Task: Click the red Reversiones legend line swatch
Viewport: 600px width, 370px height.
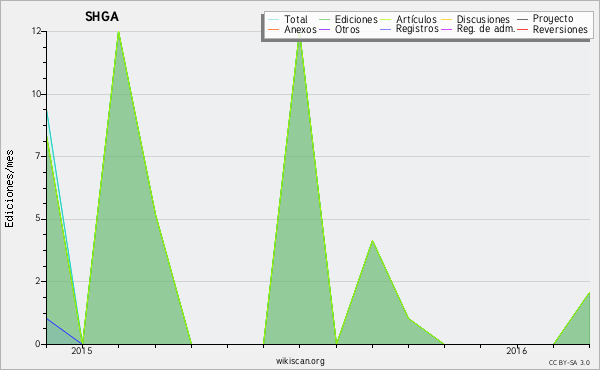Action: 523,30
